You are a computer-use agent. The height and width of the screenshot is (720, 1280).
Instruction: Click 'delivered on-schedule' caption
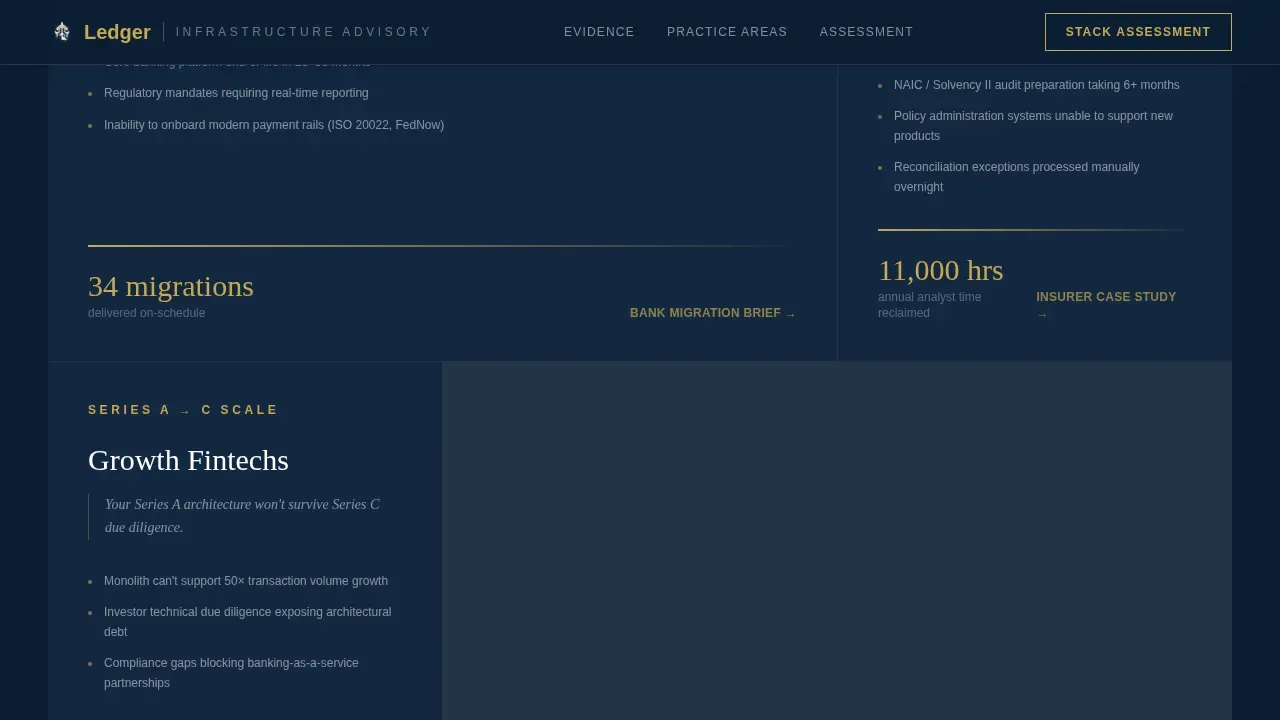[146, 313]
